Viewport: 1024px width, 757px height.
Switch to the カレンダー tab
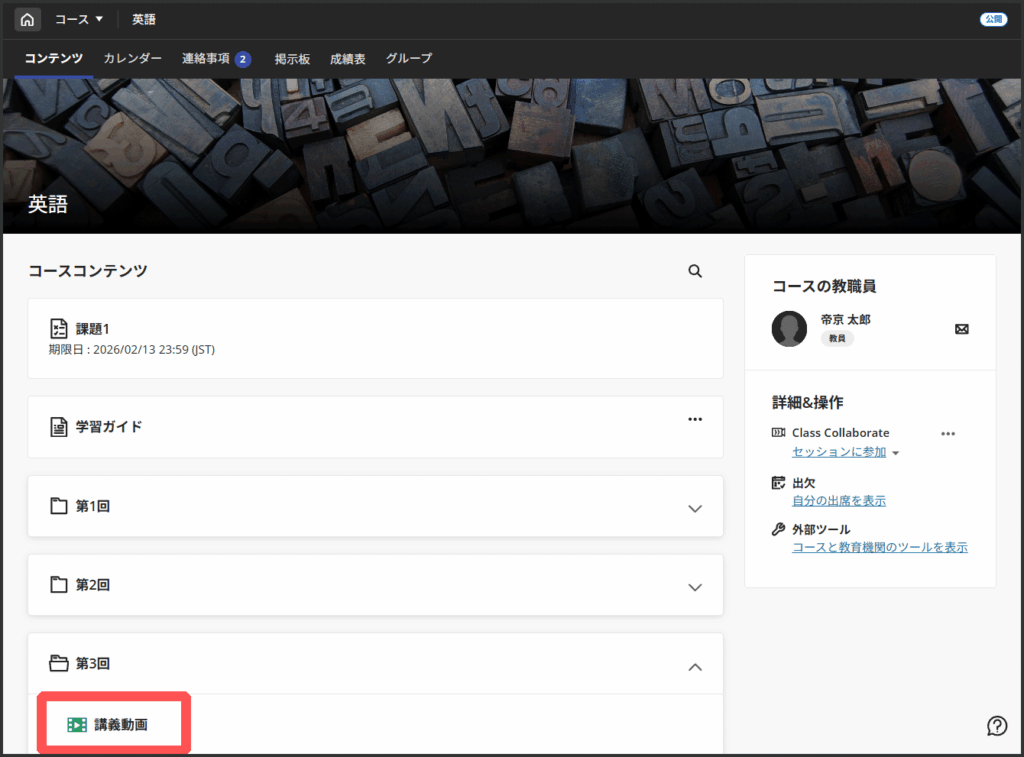(132, 59)
